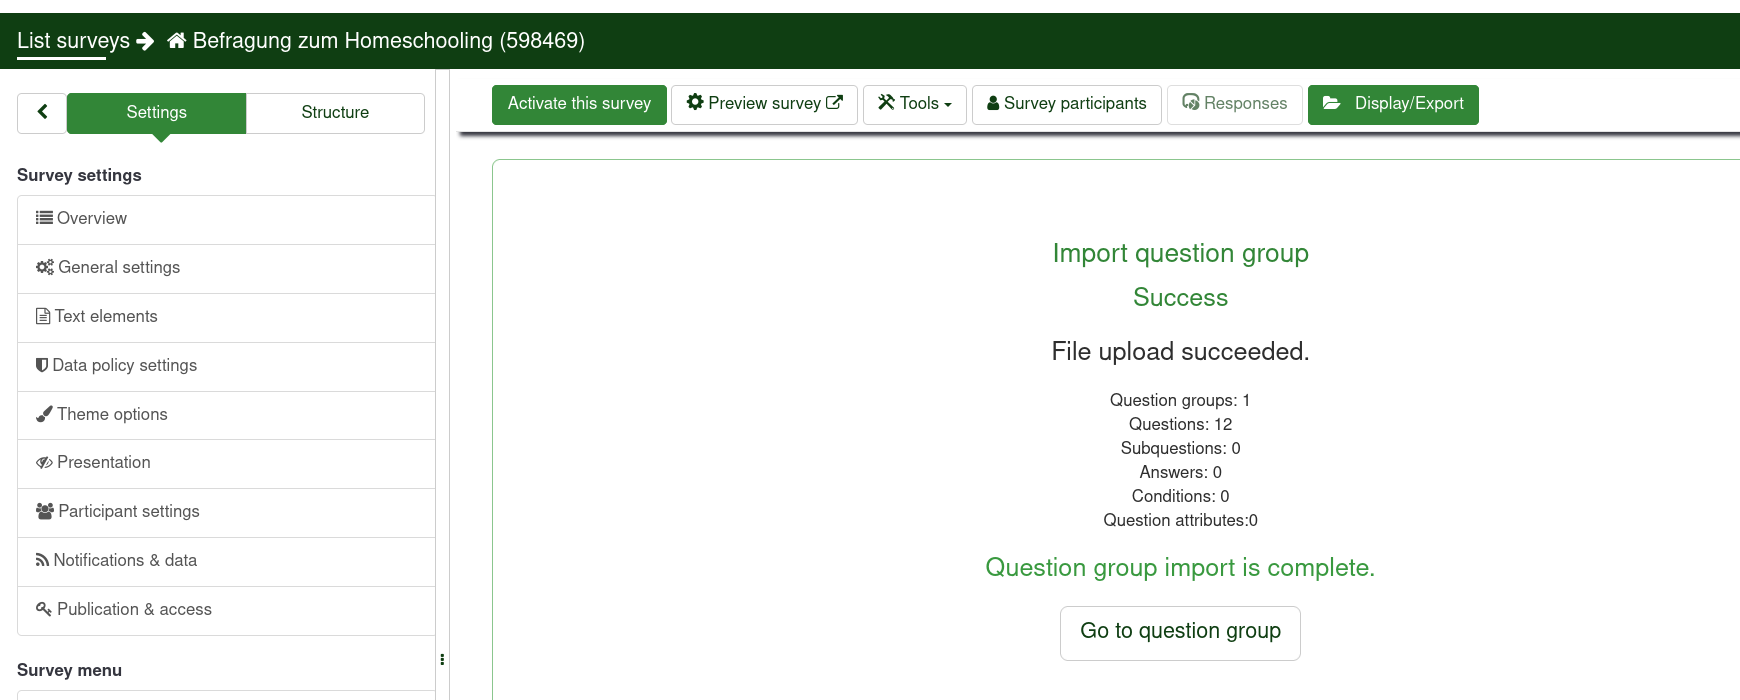The height and width of the screenshot is (700, 1740).
Task: Click the Theme options paintbrush icon
Action: coord(44,414)
